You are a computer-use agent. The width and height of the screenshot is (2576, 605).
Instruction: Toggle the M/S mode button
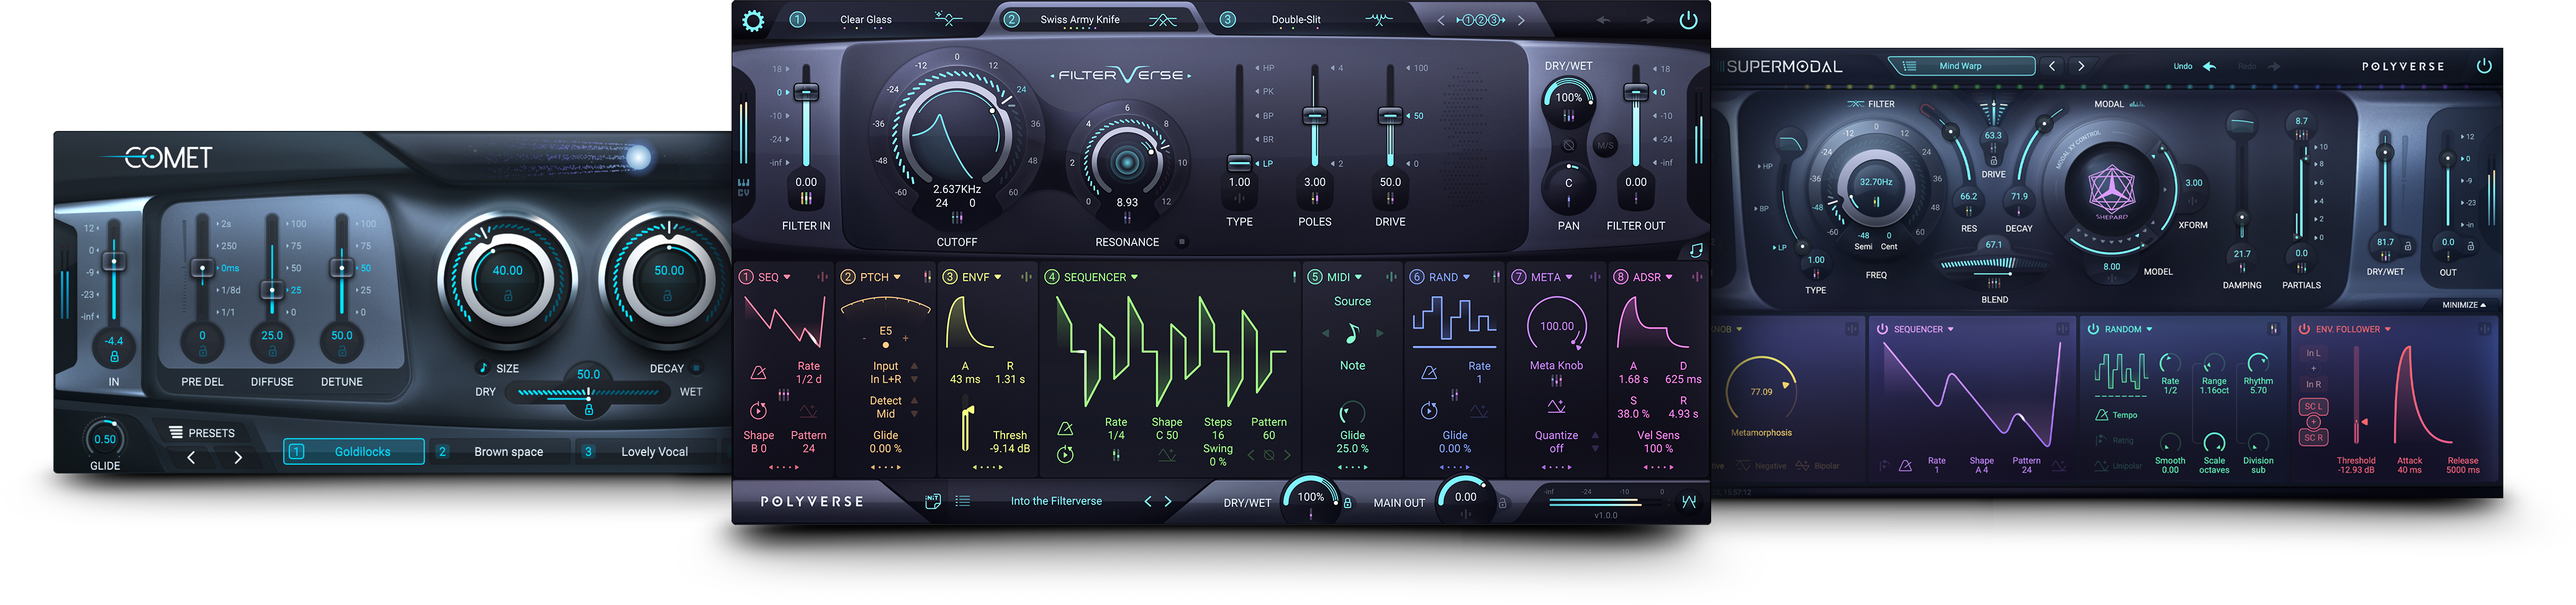pyautogui.click(x=1605, y=146)
